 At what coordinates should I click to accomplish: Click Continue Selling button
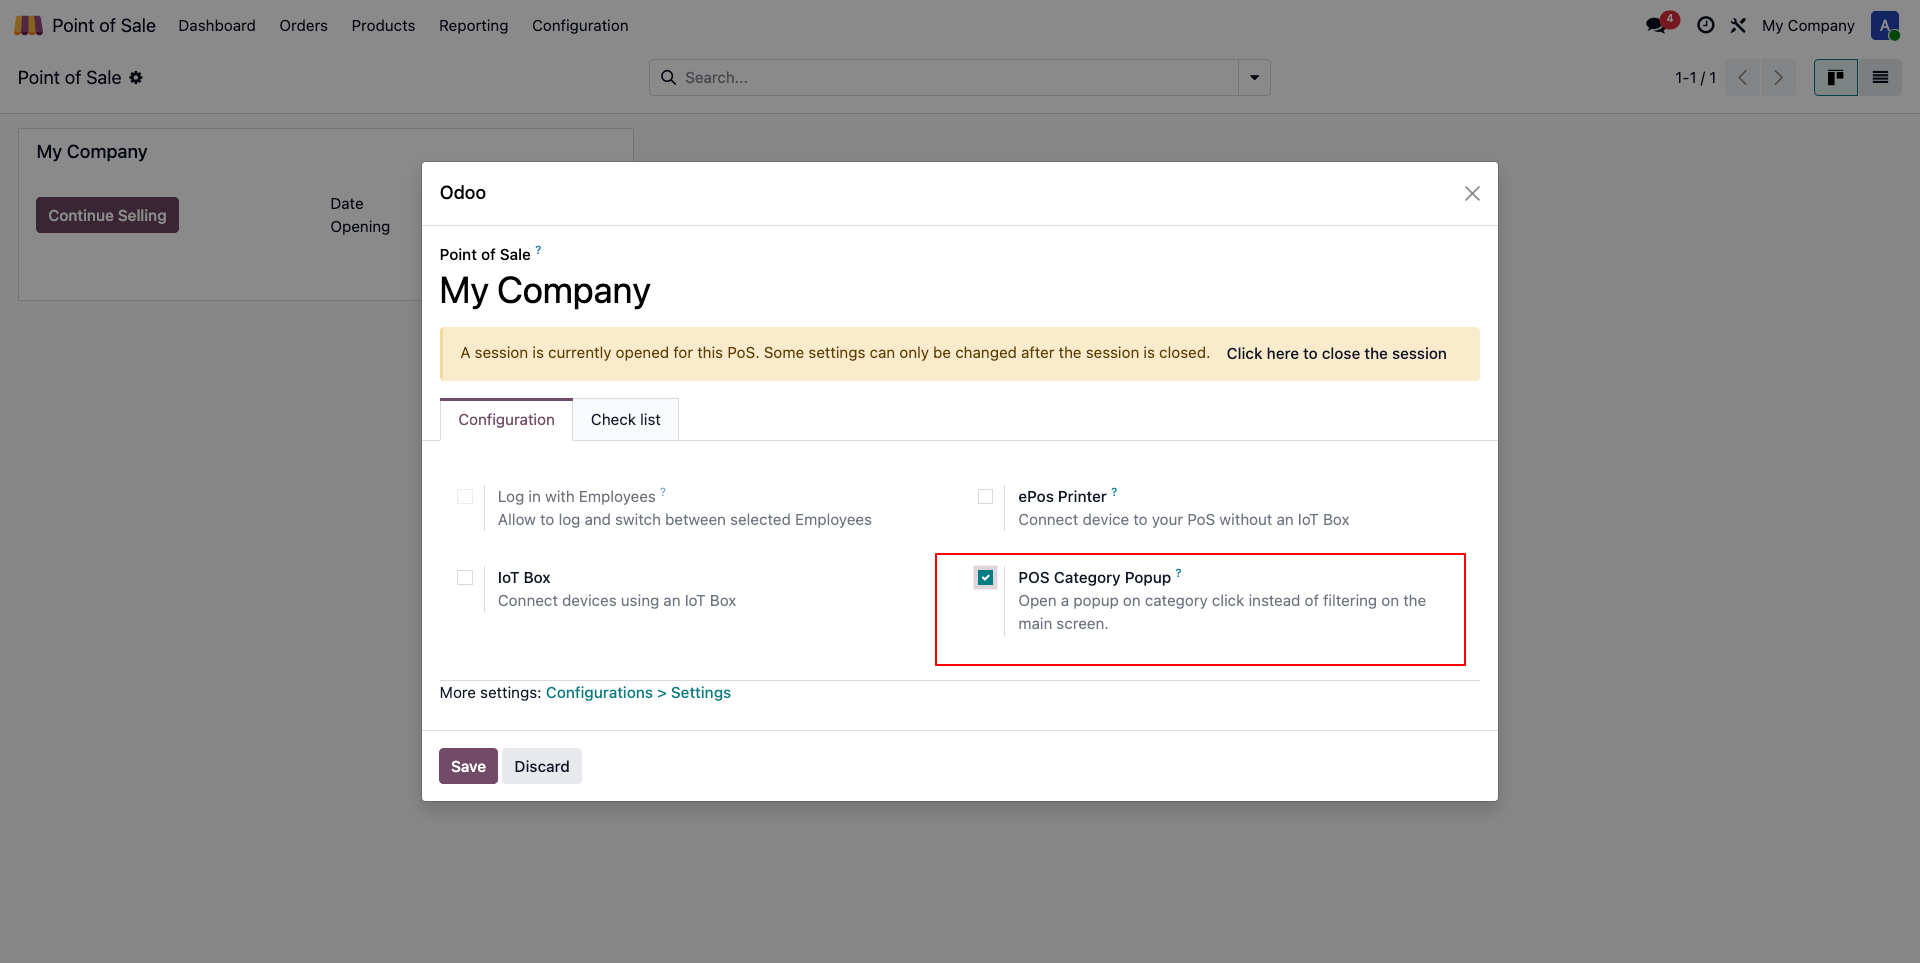(x=107, y=215)
